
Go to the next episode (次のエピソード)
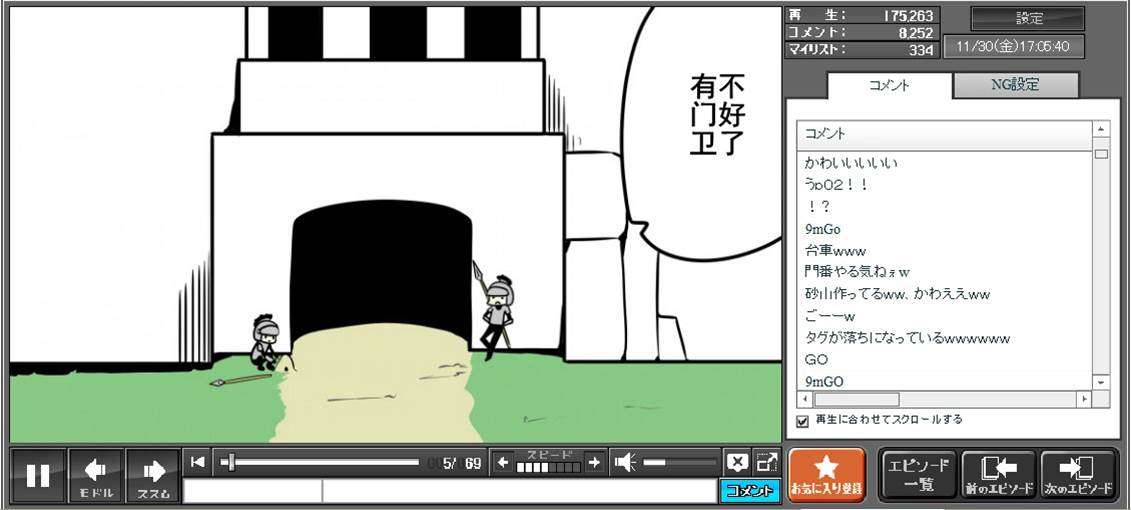(1078, 474)
